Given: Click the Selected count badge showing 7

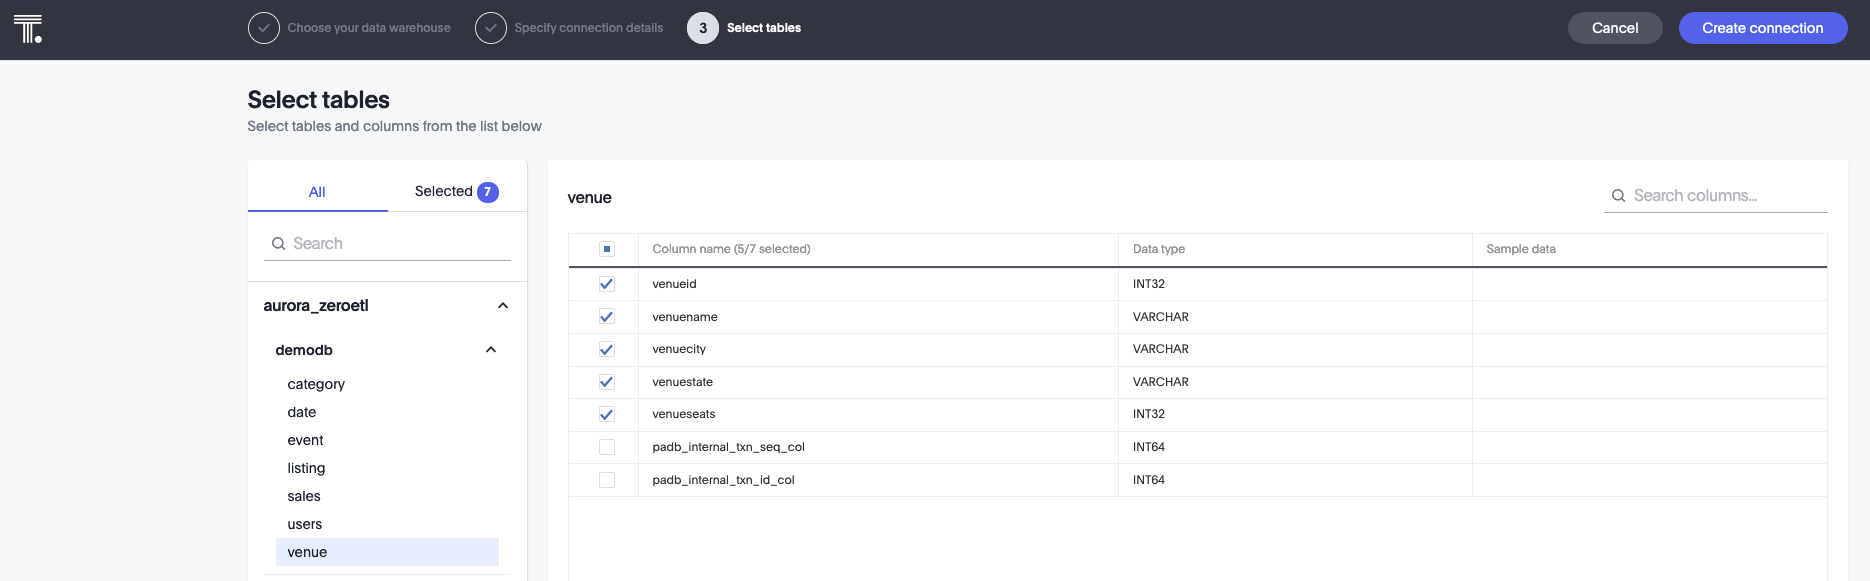Looking at the screenshot, I should 488,192.
